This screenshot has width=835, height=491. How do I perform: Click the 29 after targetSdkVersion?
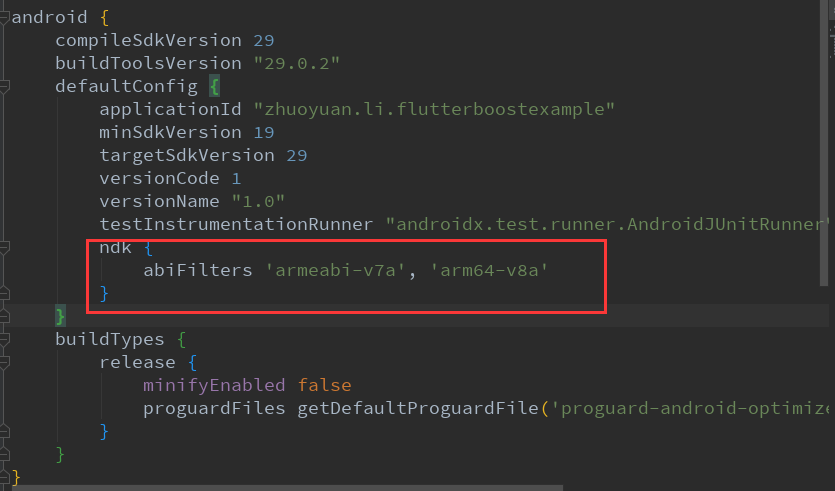click(297, 156)
